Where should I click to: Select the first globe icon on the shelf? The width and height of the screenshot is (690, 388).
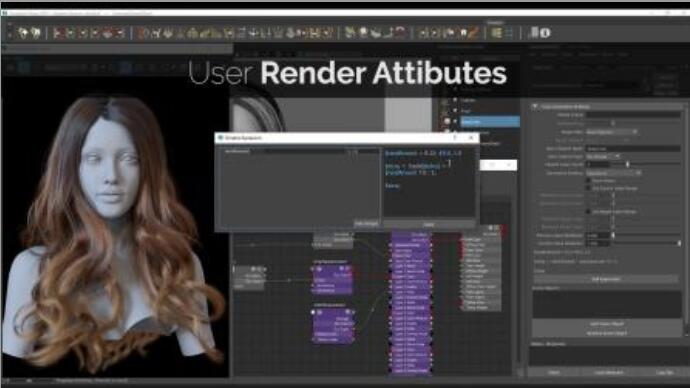23,33
